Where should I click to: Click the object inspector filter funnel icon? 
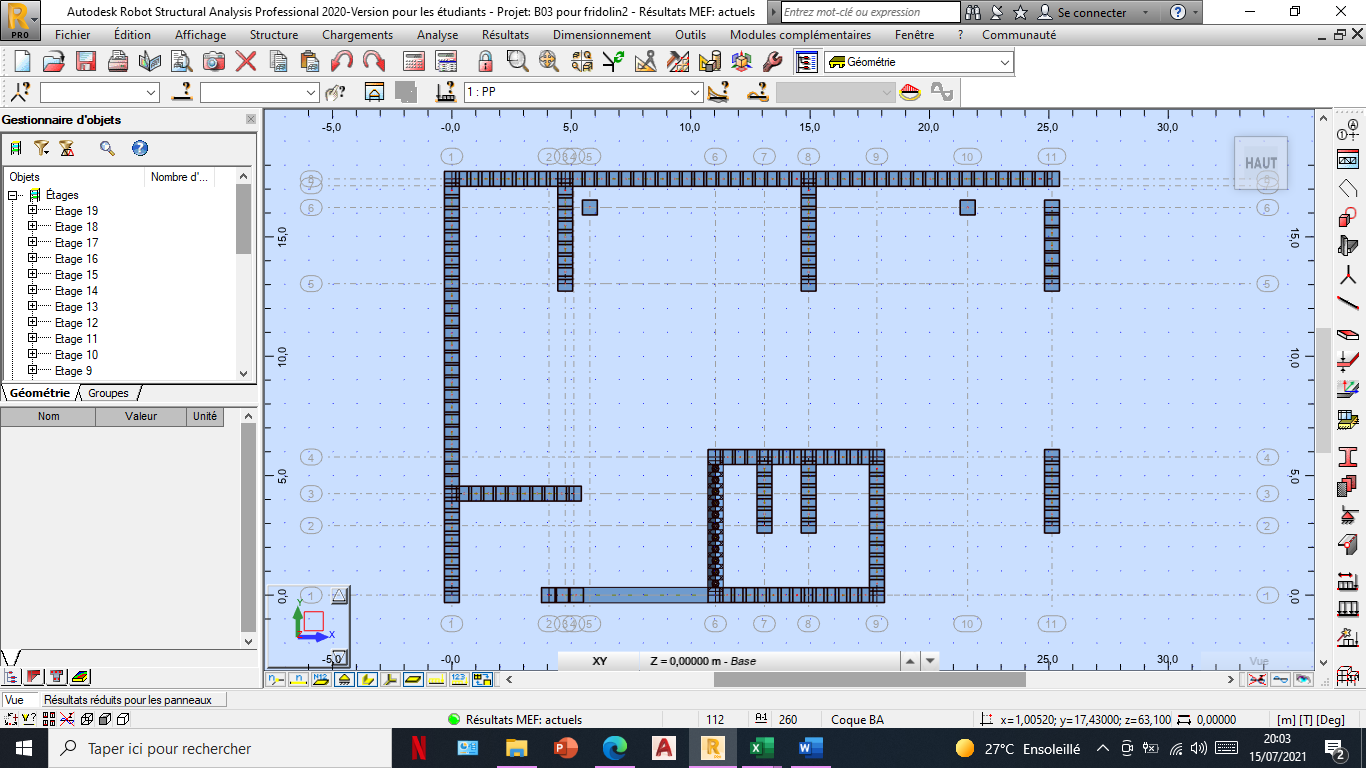pyautogui.click(x=41, y=148)
